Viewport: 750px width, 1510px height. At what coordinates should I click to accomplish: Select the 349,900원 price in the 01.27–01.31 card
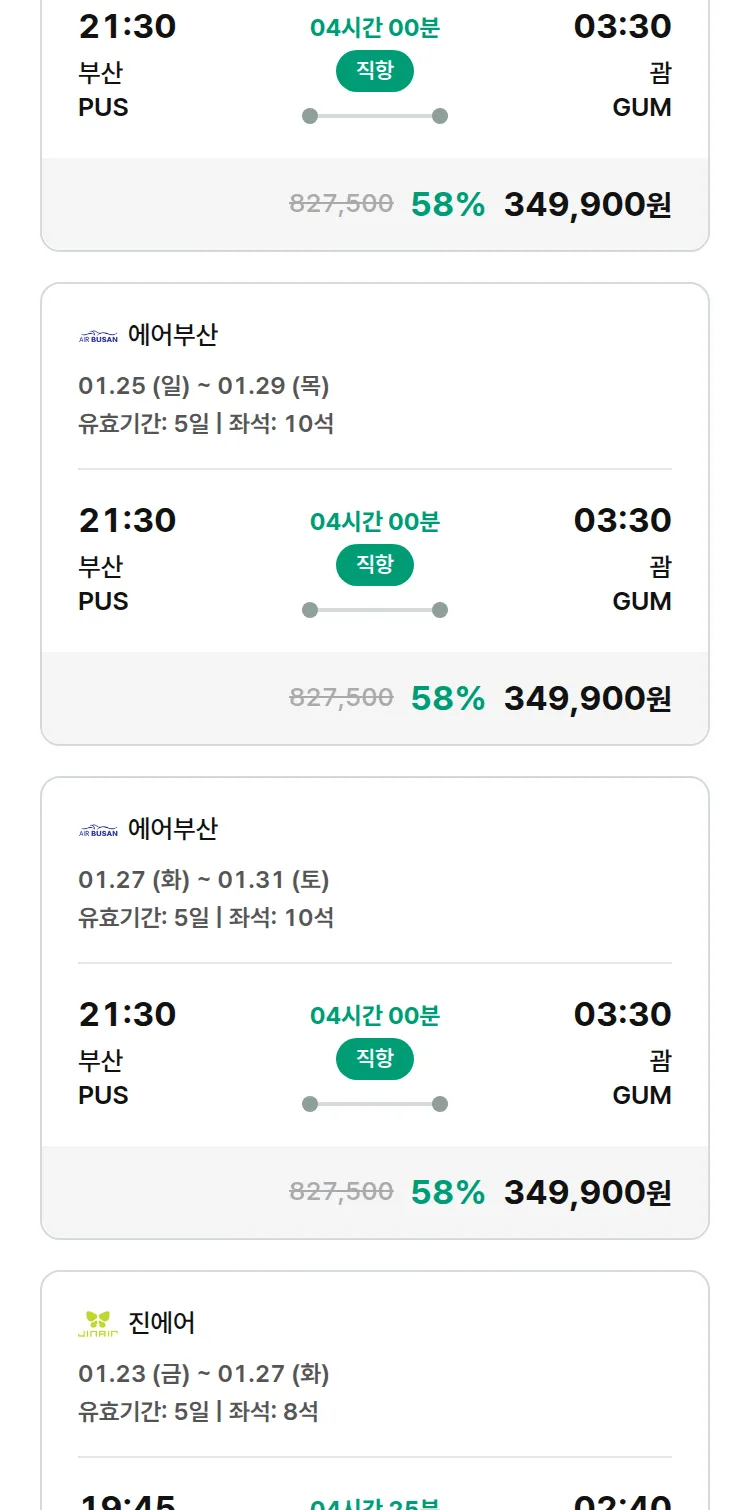(587, 1192)
